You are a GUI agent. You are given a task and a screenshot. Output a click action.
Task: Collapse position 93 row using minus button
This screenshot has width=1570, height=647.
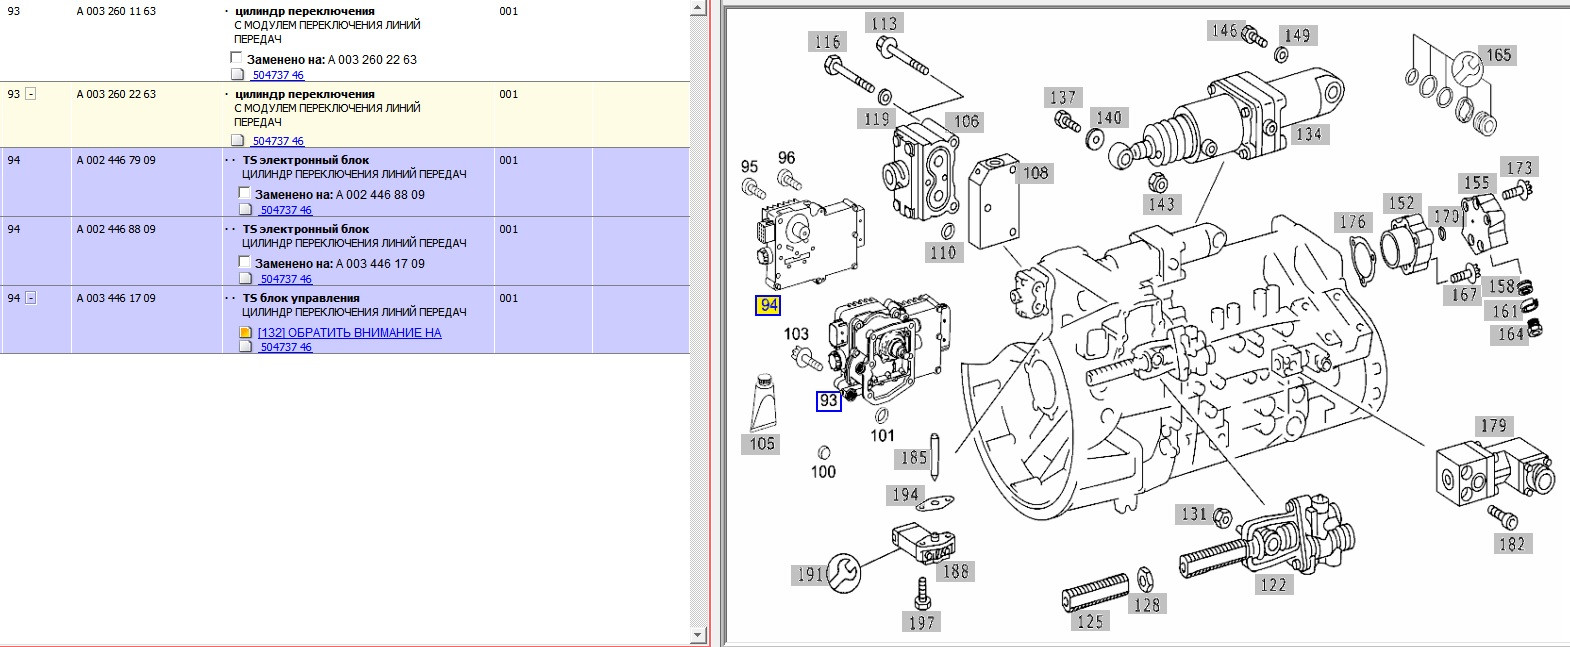(x=31, y=94)
